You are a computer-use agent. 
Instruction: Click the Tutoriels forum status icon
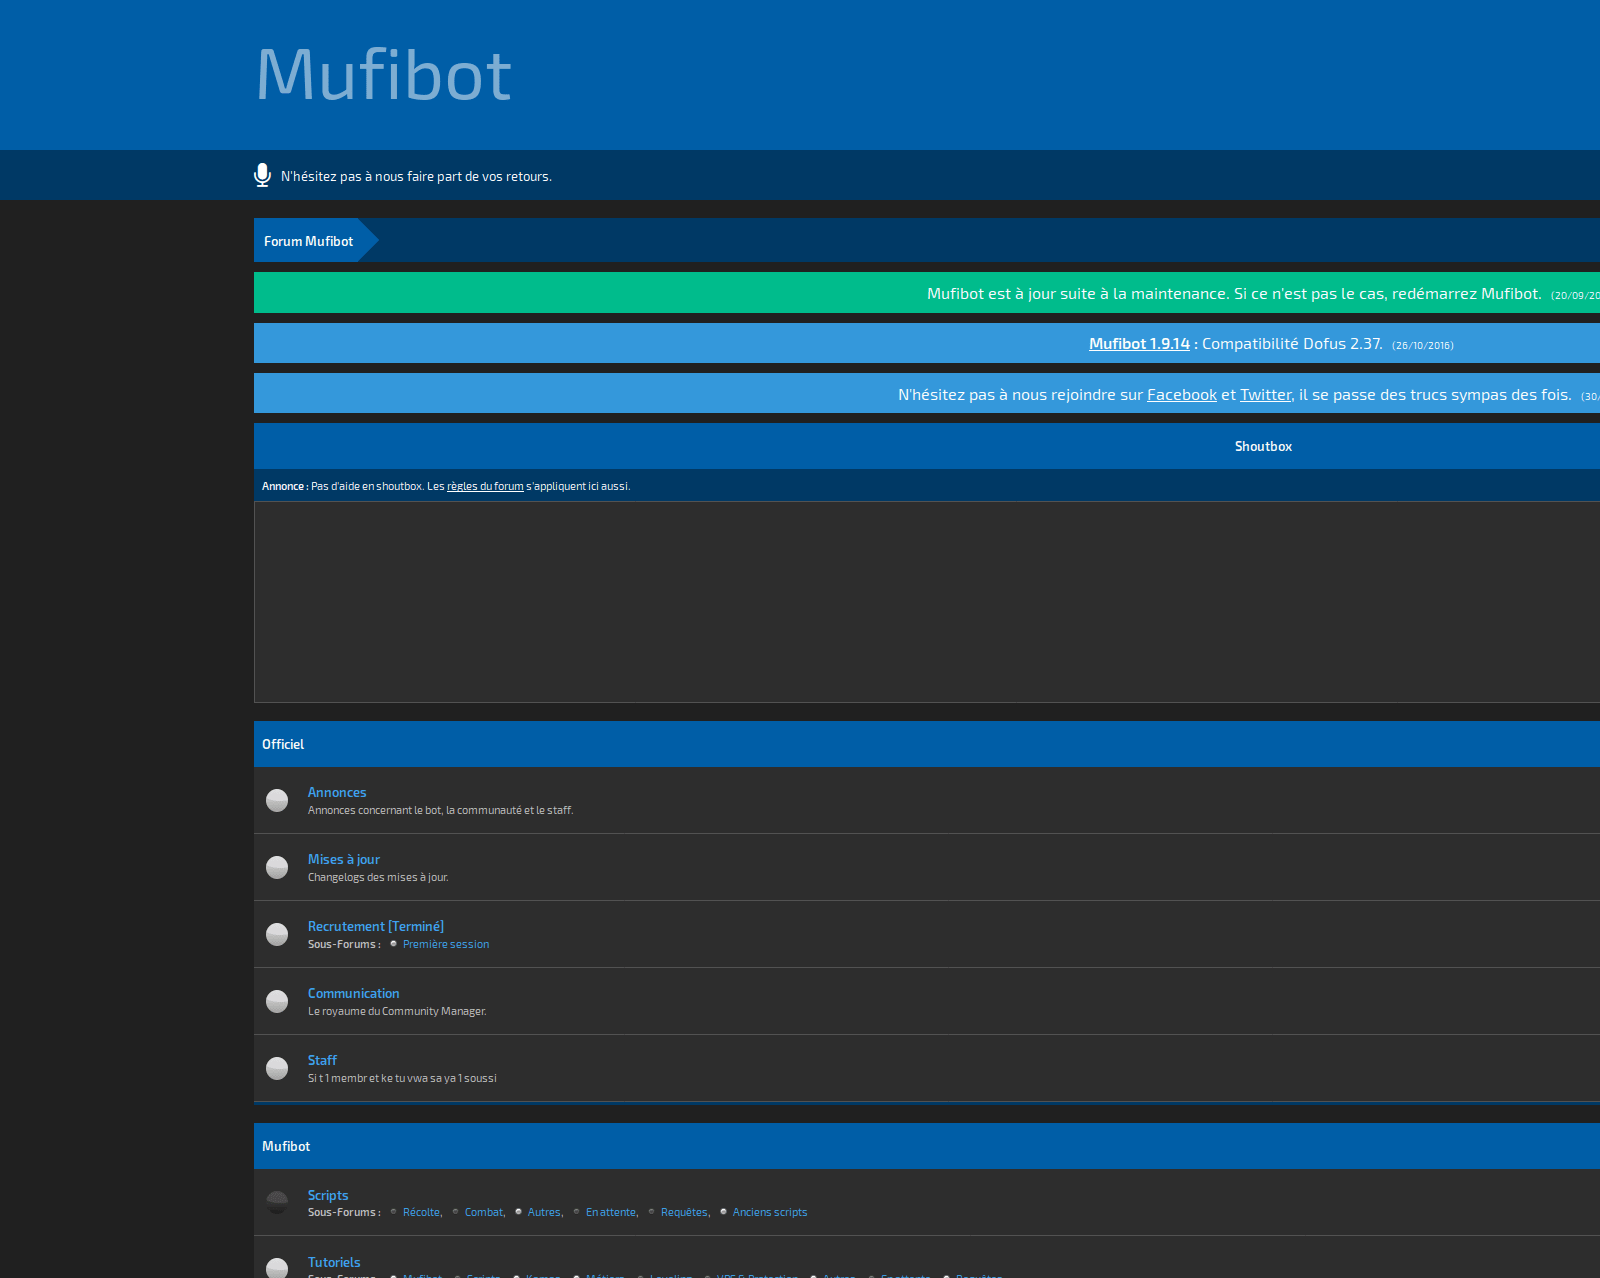pyautogui.click(x=277, y=1268)
